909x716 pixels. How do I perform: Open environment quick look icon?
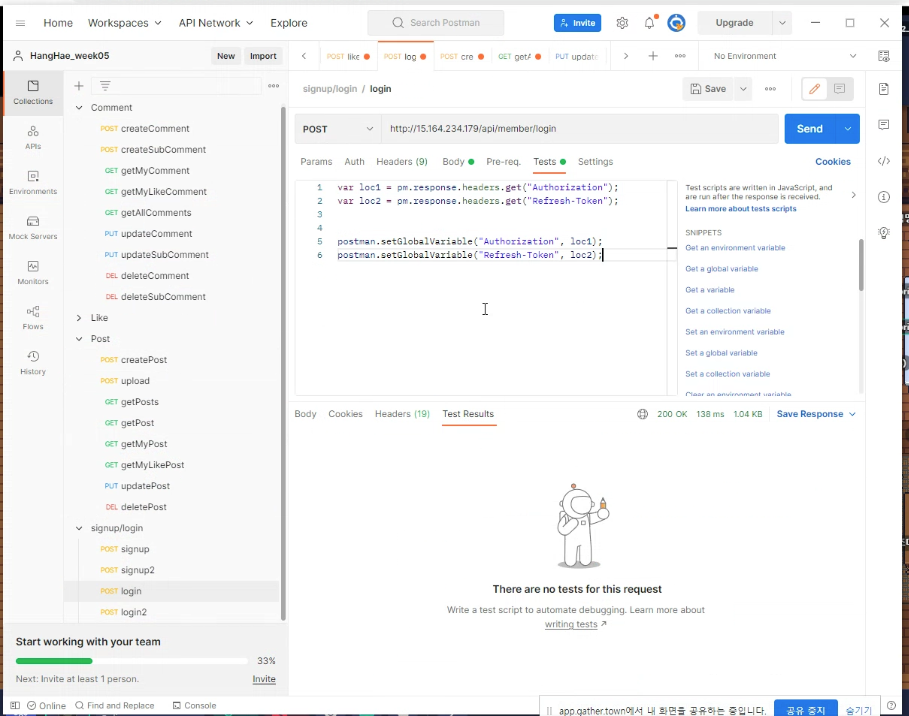[x=883, y=56]
